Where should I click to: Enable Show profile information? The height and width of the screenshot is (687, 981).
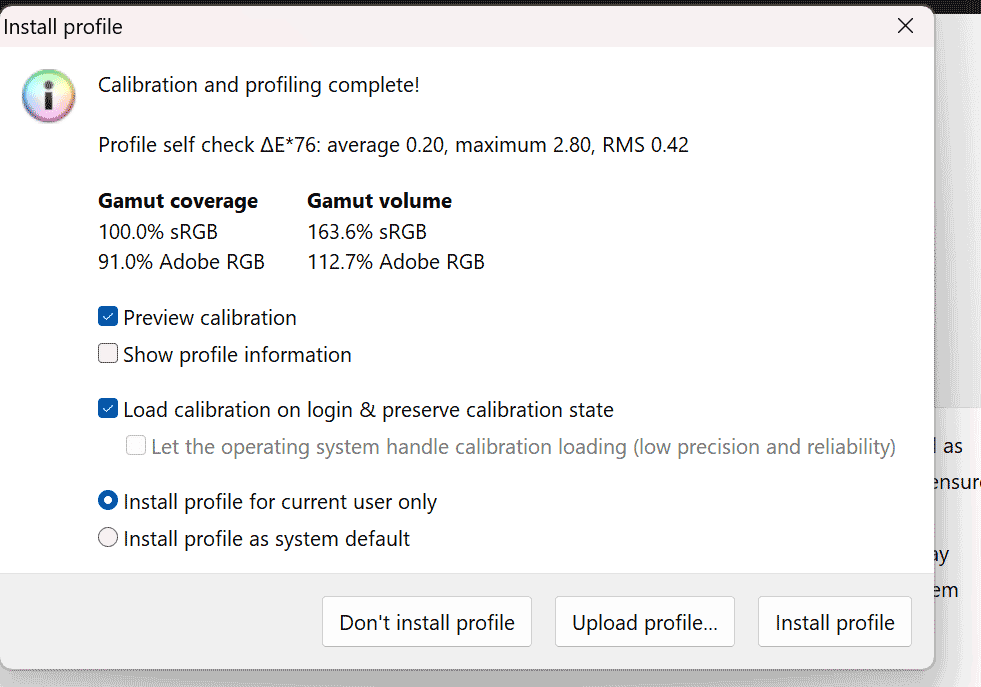coord(108,354)
